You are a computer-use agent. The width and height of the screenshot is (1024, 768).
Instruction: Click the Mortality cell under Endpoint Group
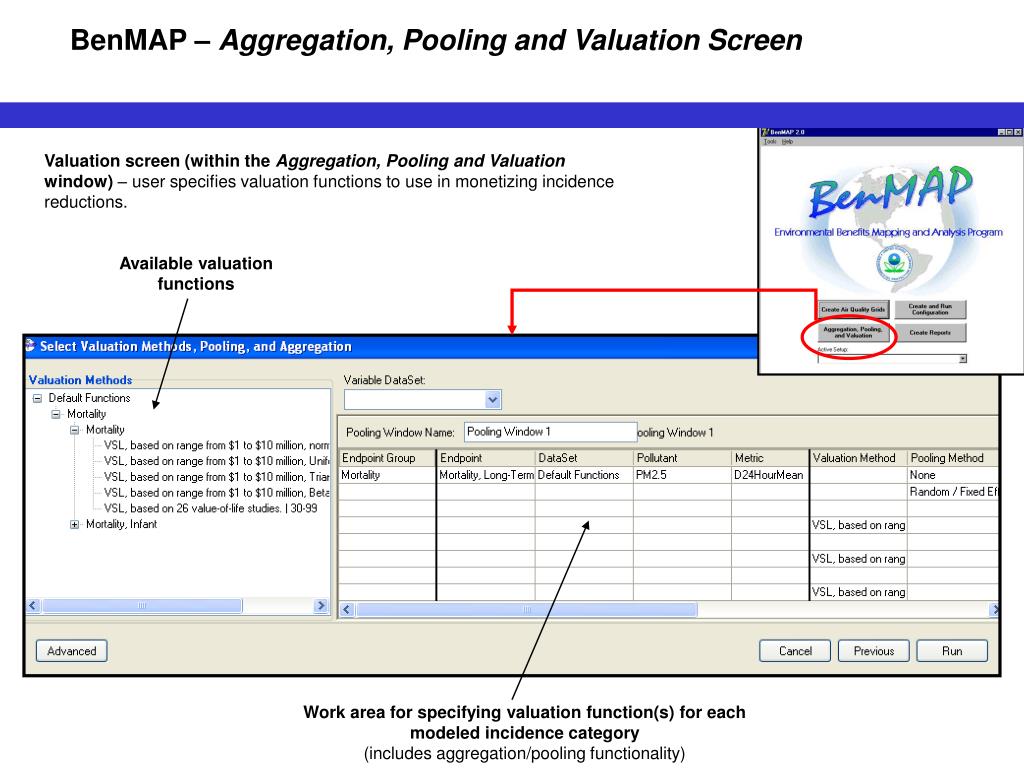tap(387, 475)
